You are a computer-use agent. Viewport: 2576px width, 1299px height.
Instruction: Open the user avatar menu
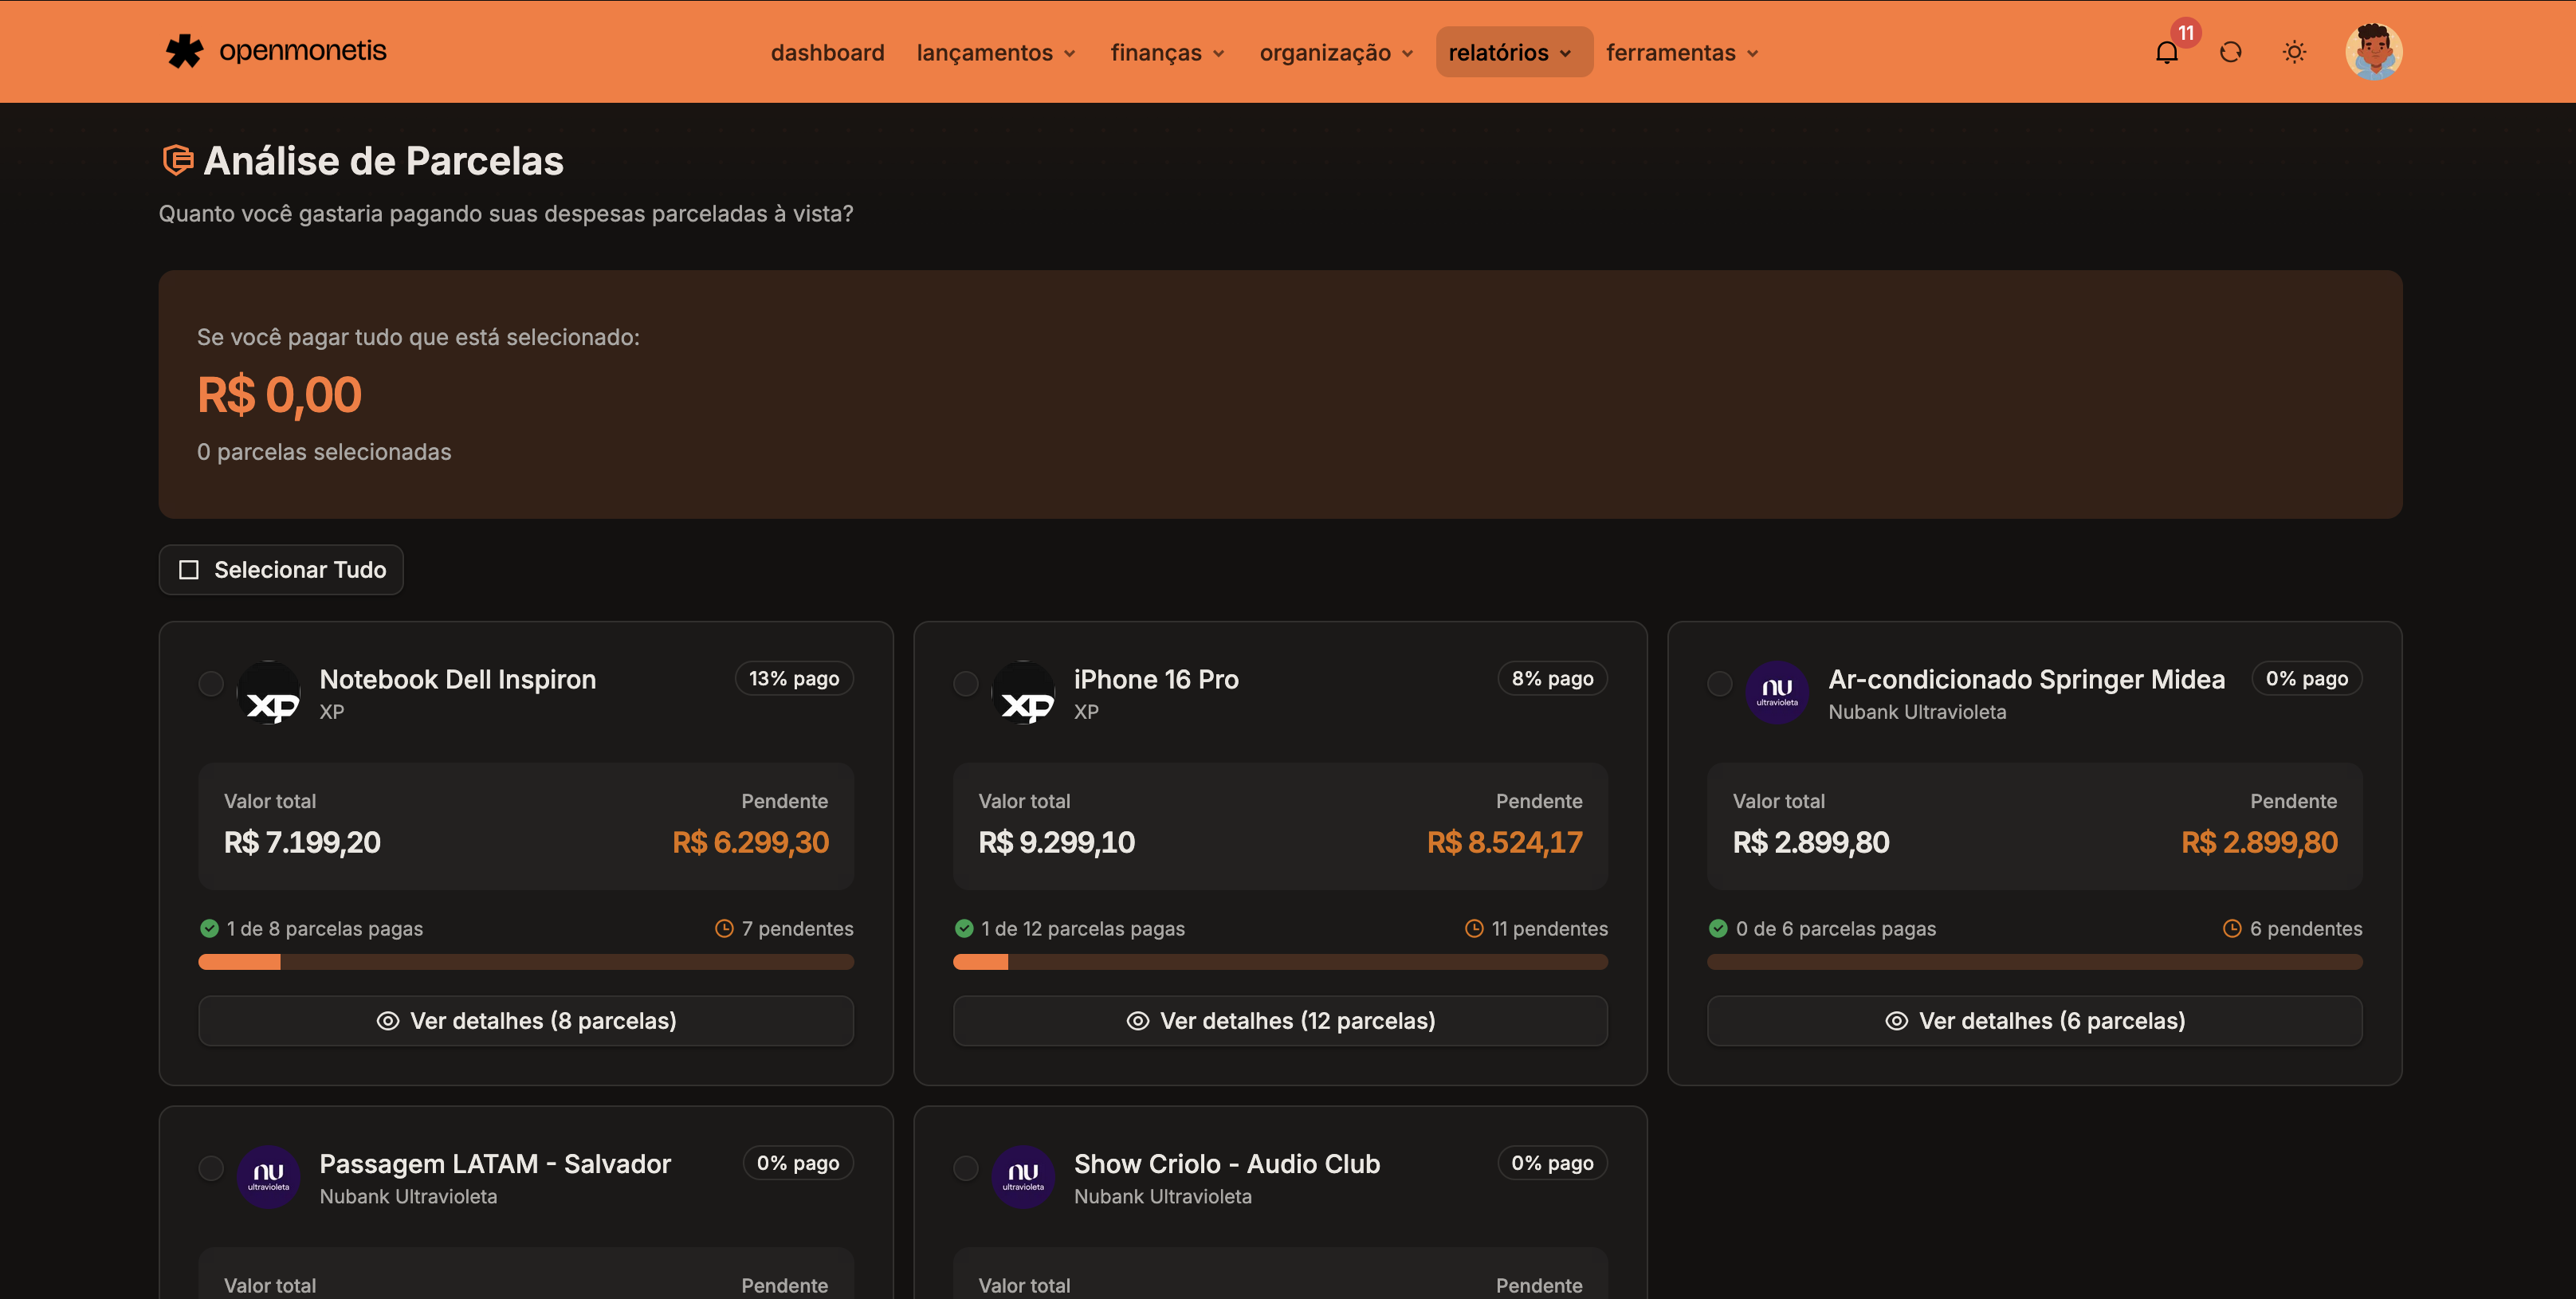click(x=2373, y=51)
